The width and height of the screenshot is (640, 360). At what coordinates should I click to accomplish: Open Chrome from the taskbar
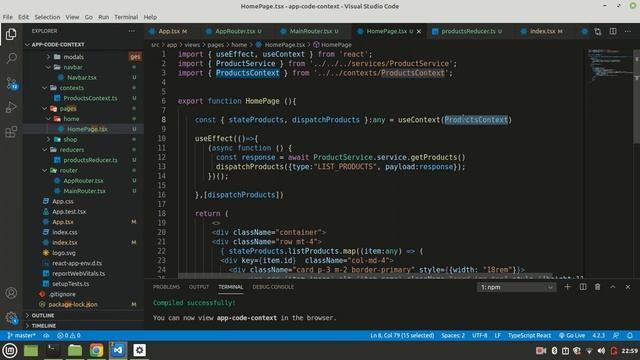96,350
